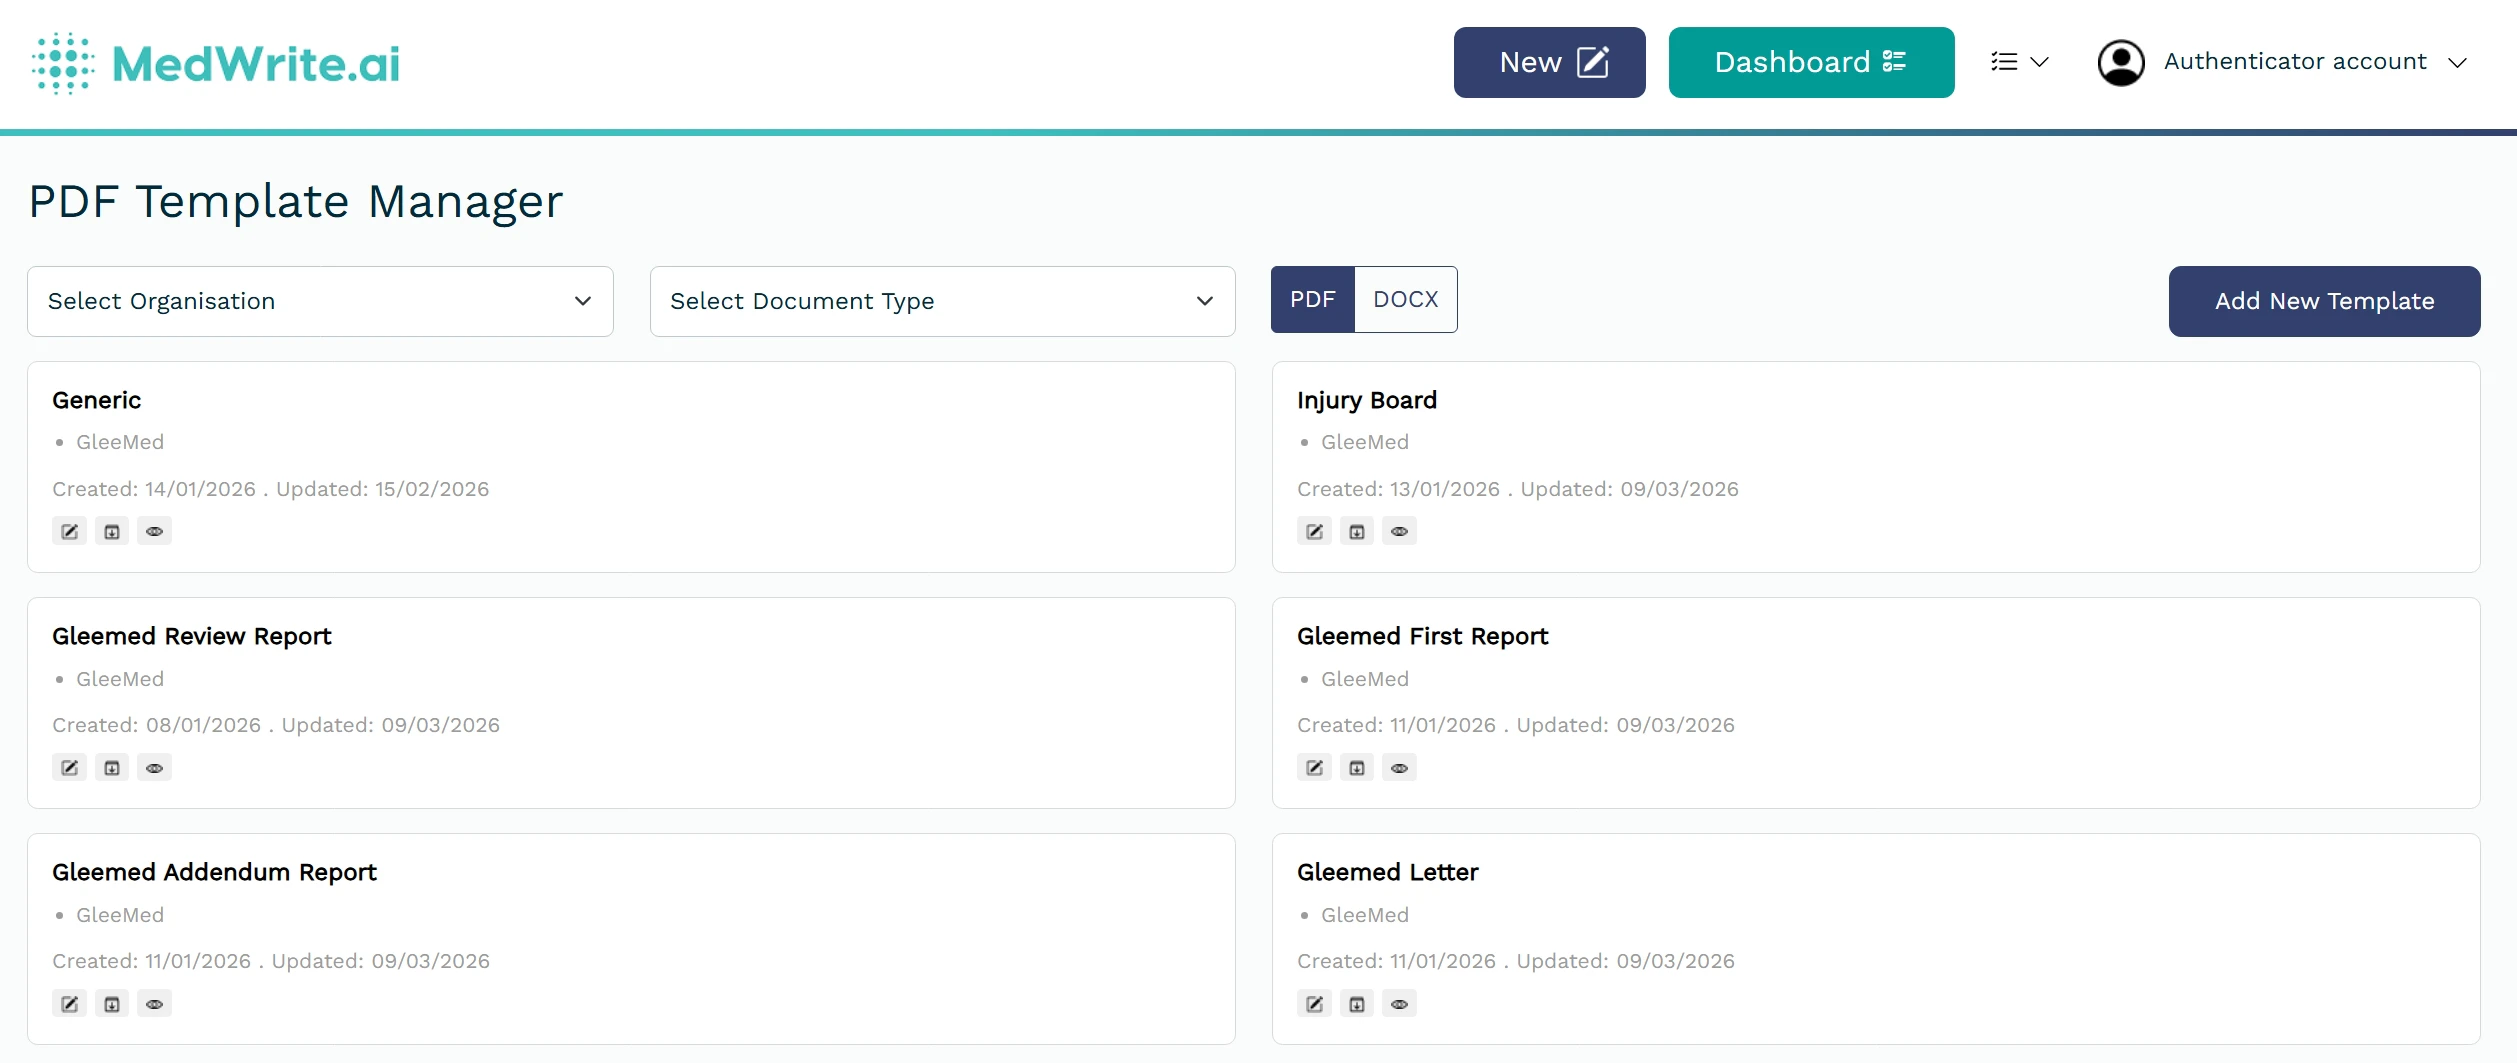Preview the Injury Board template
The image size is (2517, 1063).
pyautogui.click(x=1399, y=531)
